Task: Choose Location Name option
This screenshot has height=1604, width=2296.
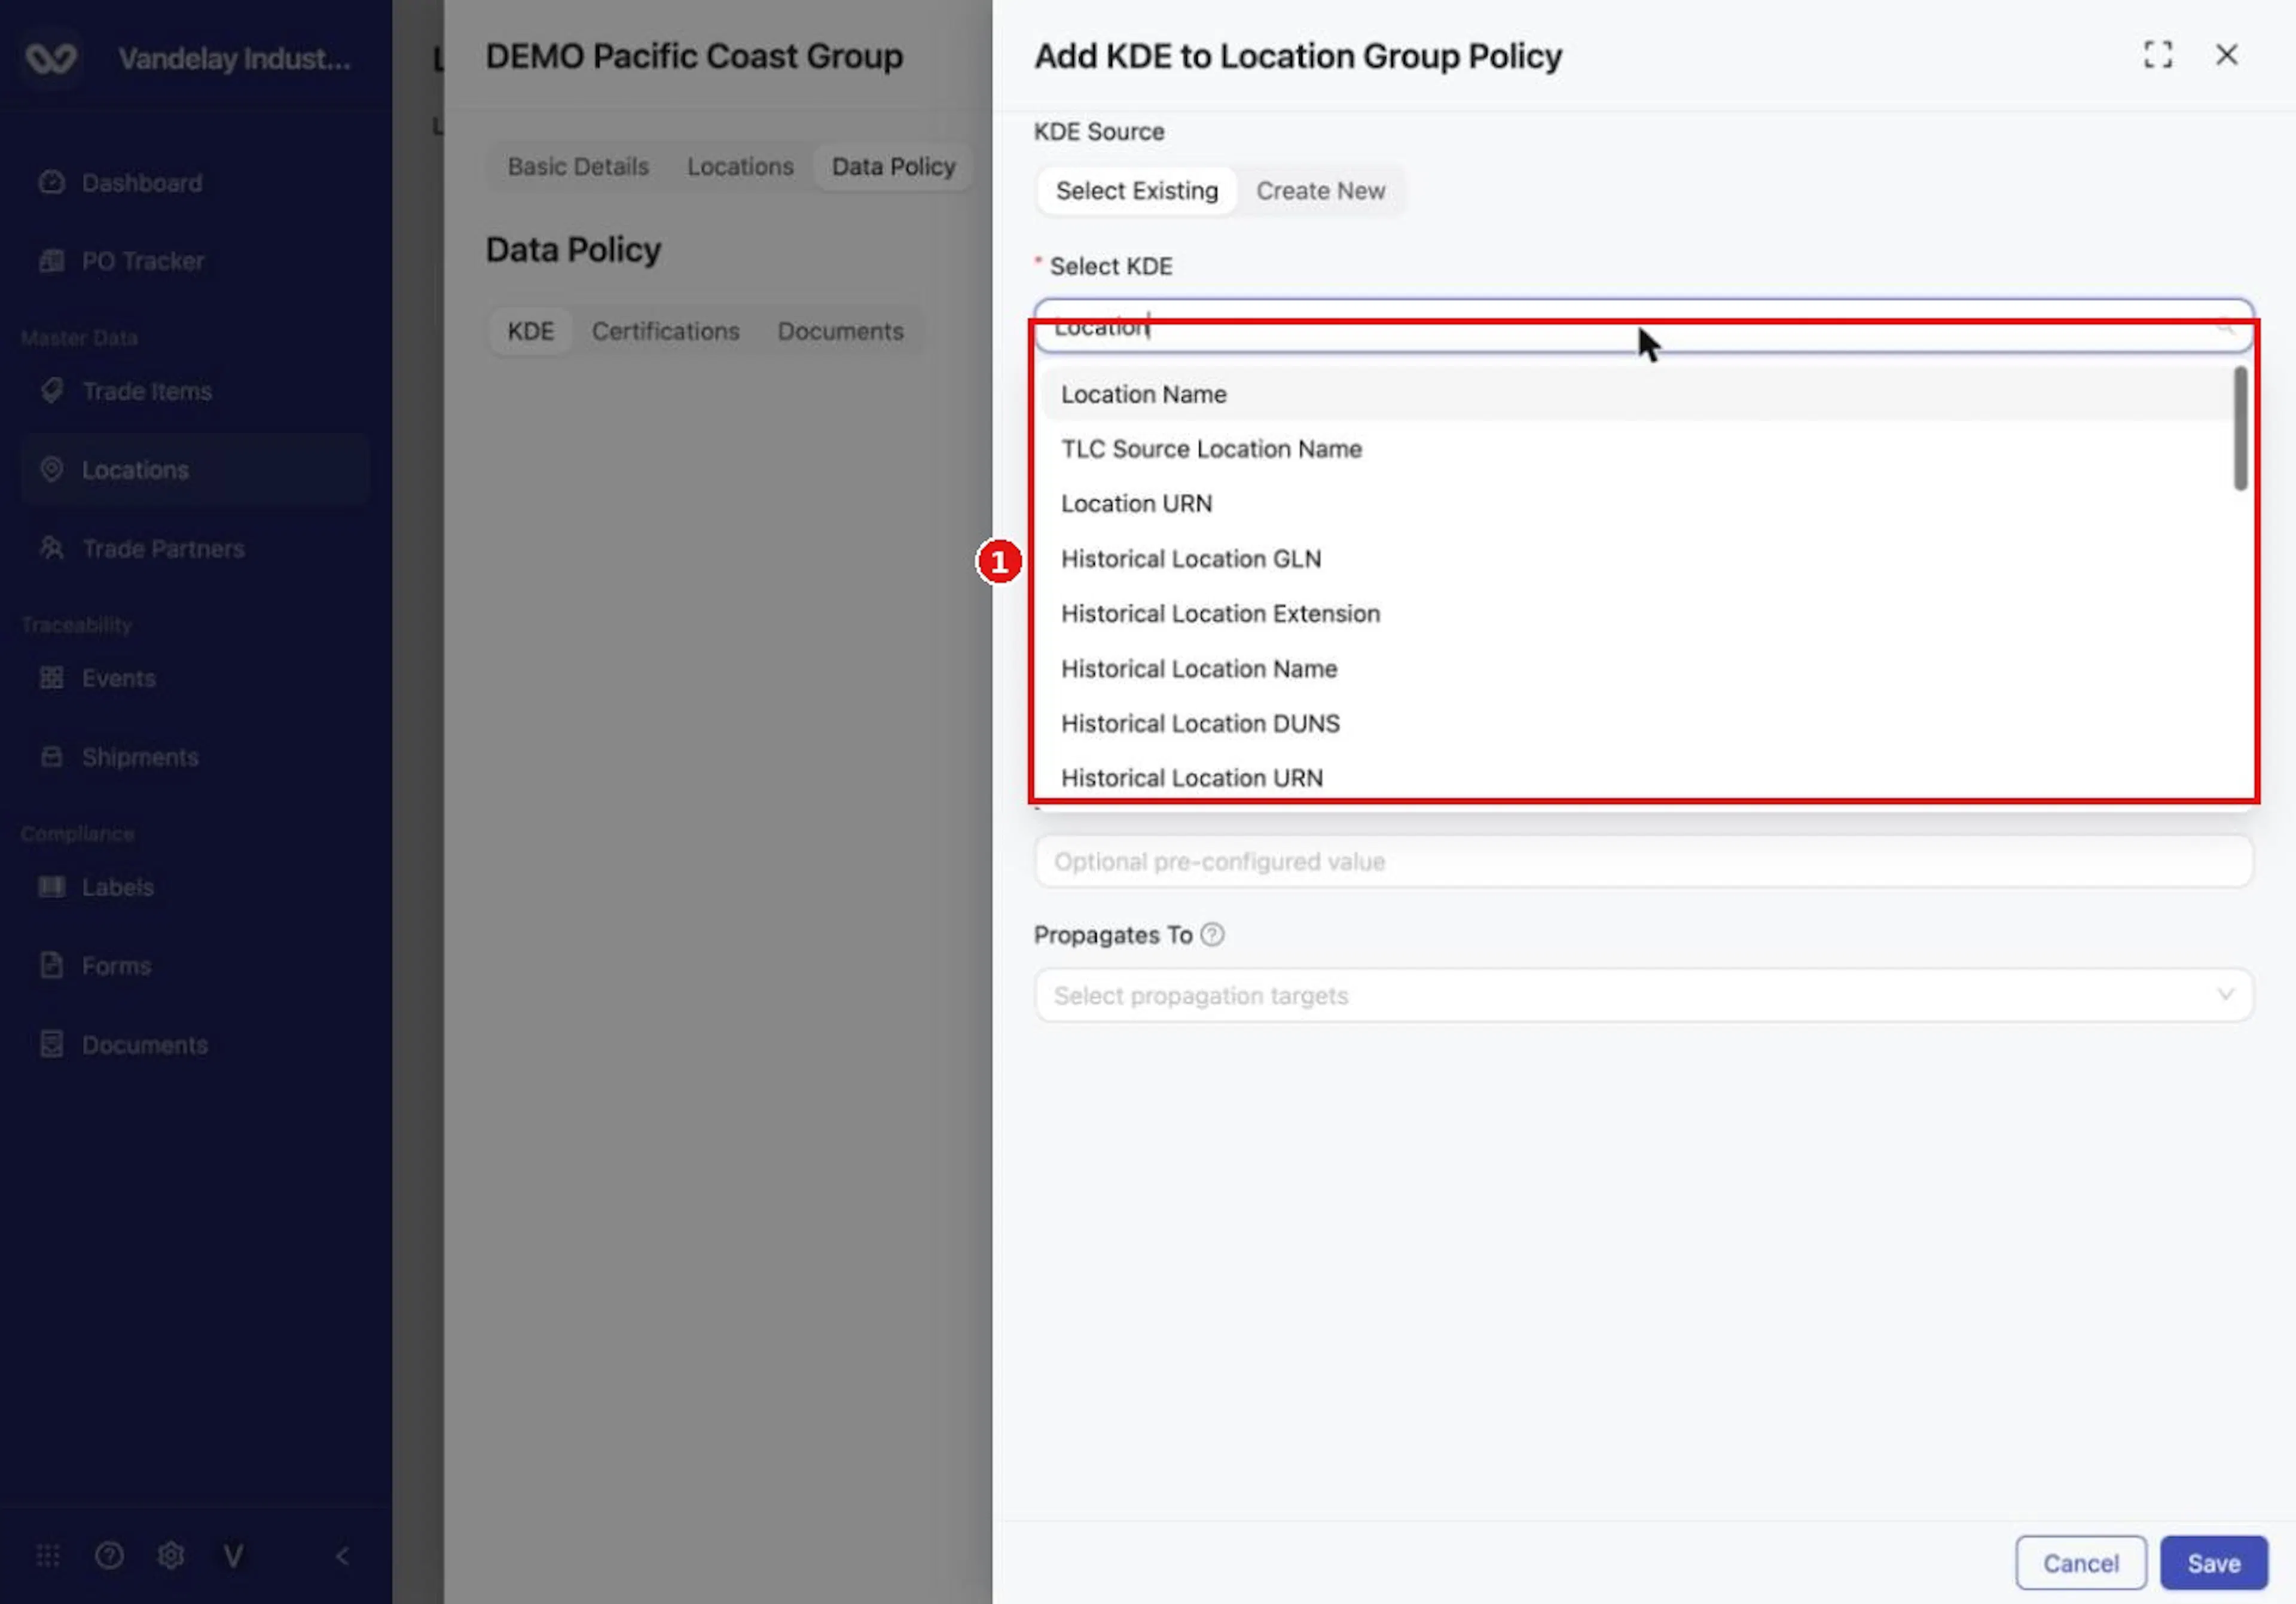Action: [1638, 394]
